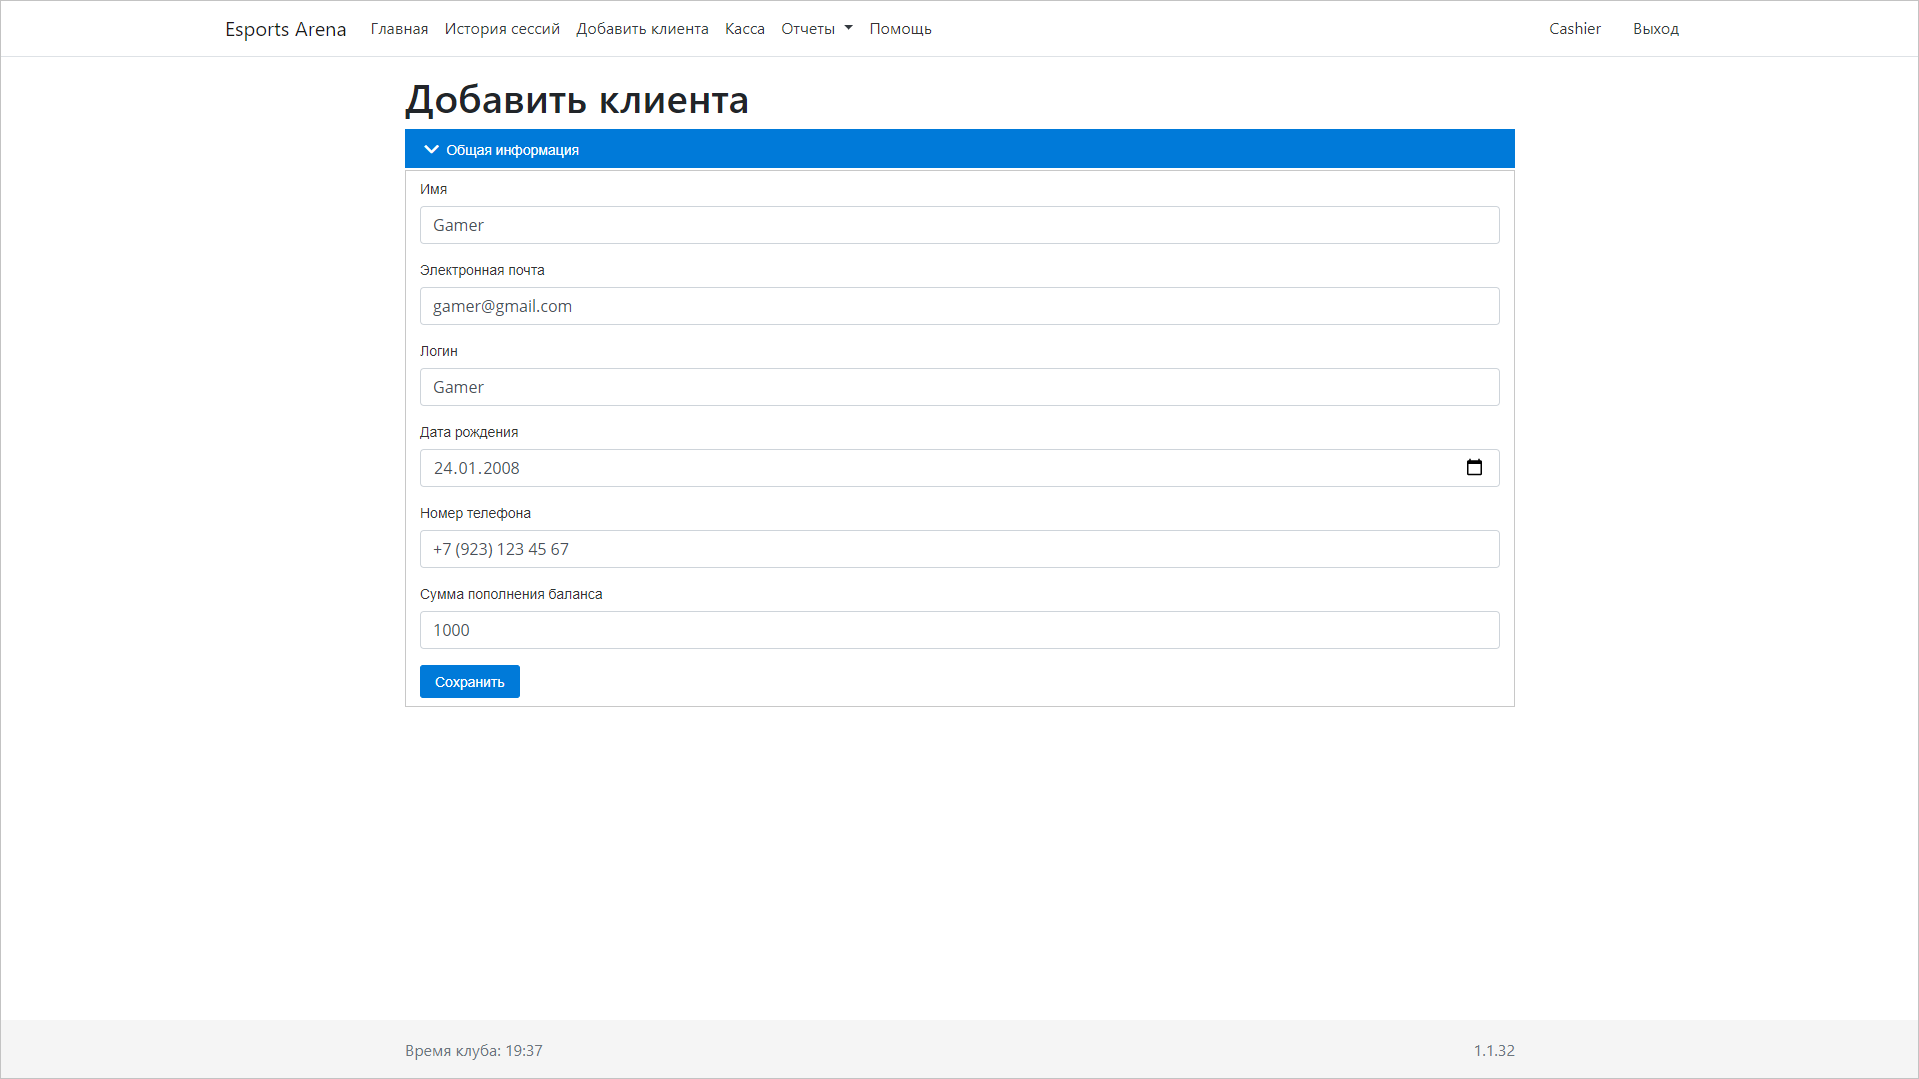Open the date picker calendar icon
The image size is (1919, 1079).
tap(1475, 467)
